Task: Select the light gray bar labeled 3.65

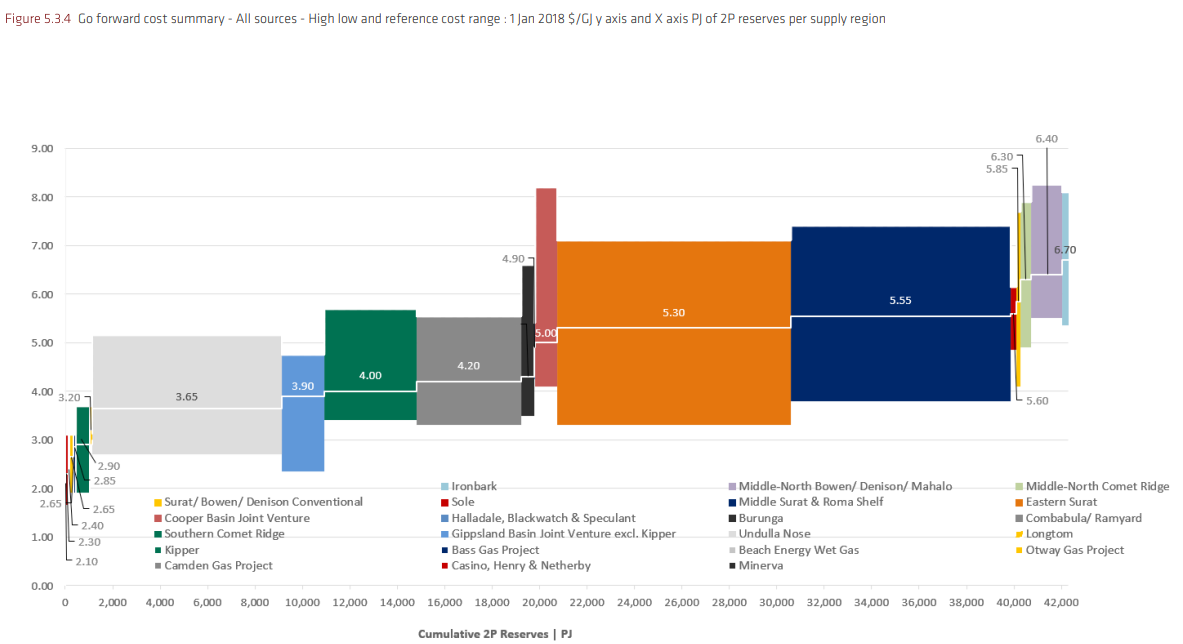Action: tap(186, 430)
